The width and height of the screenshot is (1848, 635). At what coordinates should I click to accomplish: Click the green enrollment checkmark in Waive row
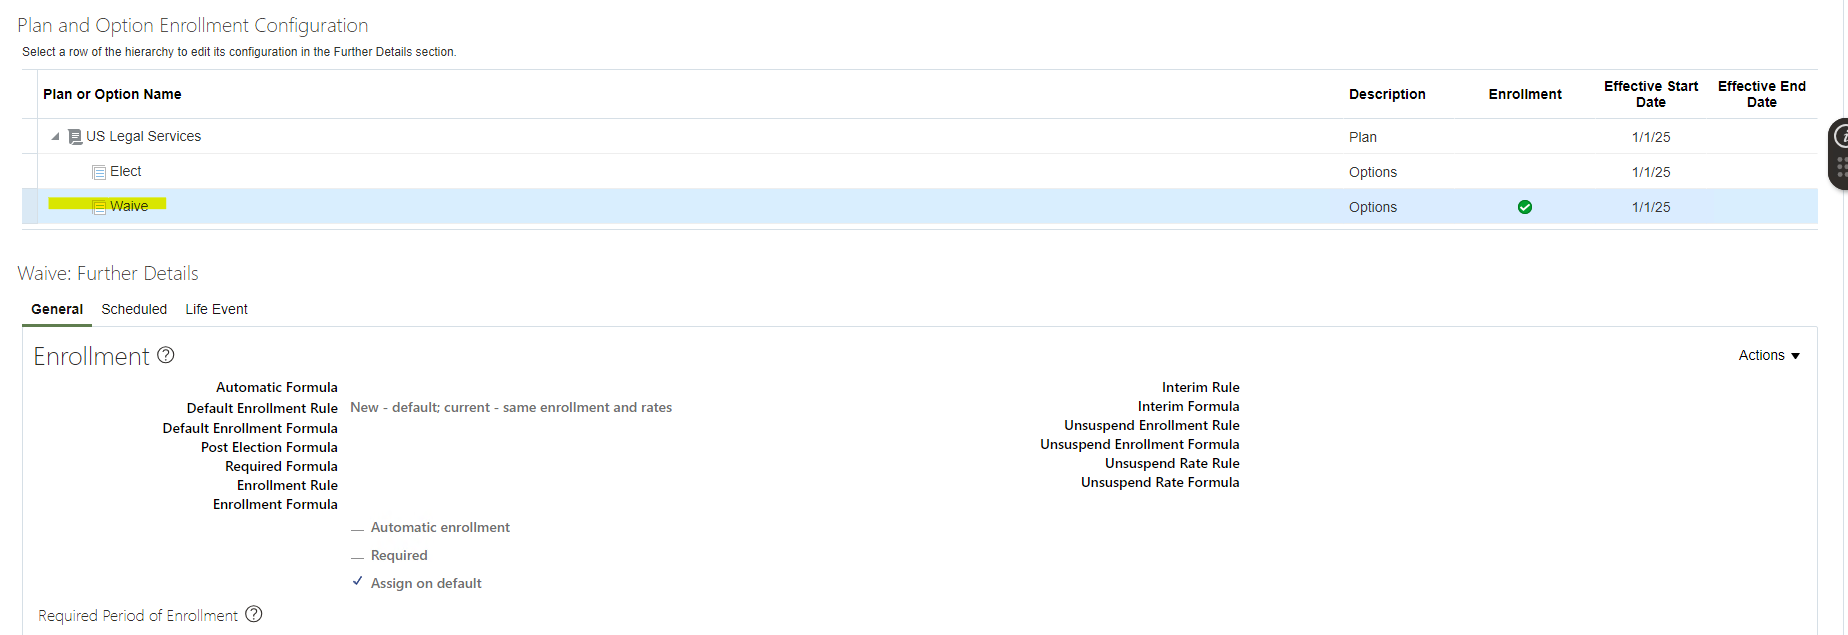[1525, 207]
